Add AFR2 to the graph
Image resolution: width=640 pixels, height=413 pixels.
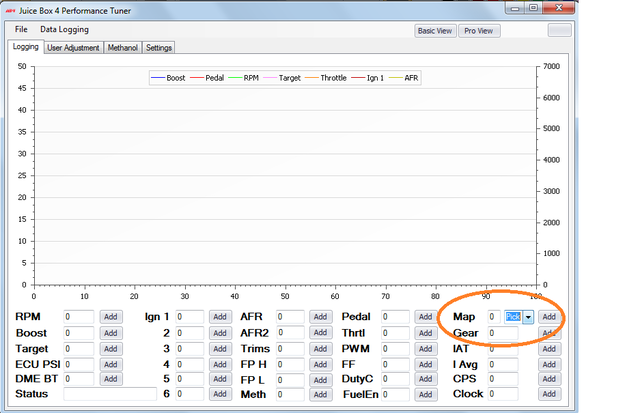point(320,333)
